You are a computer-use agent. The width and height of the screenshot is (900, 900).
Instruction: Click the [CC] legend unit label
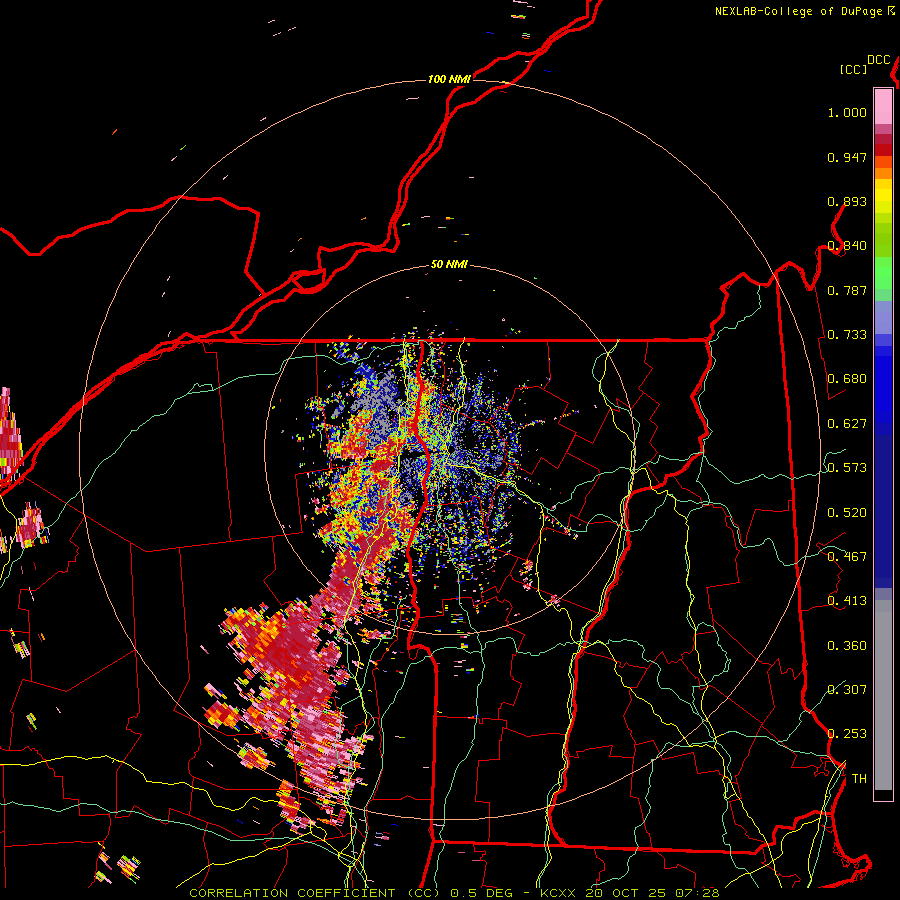(x=853, y=69)
